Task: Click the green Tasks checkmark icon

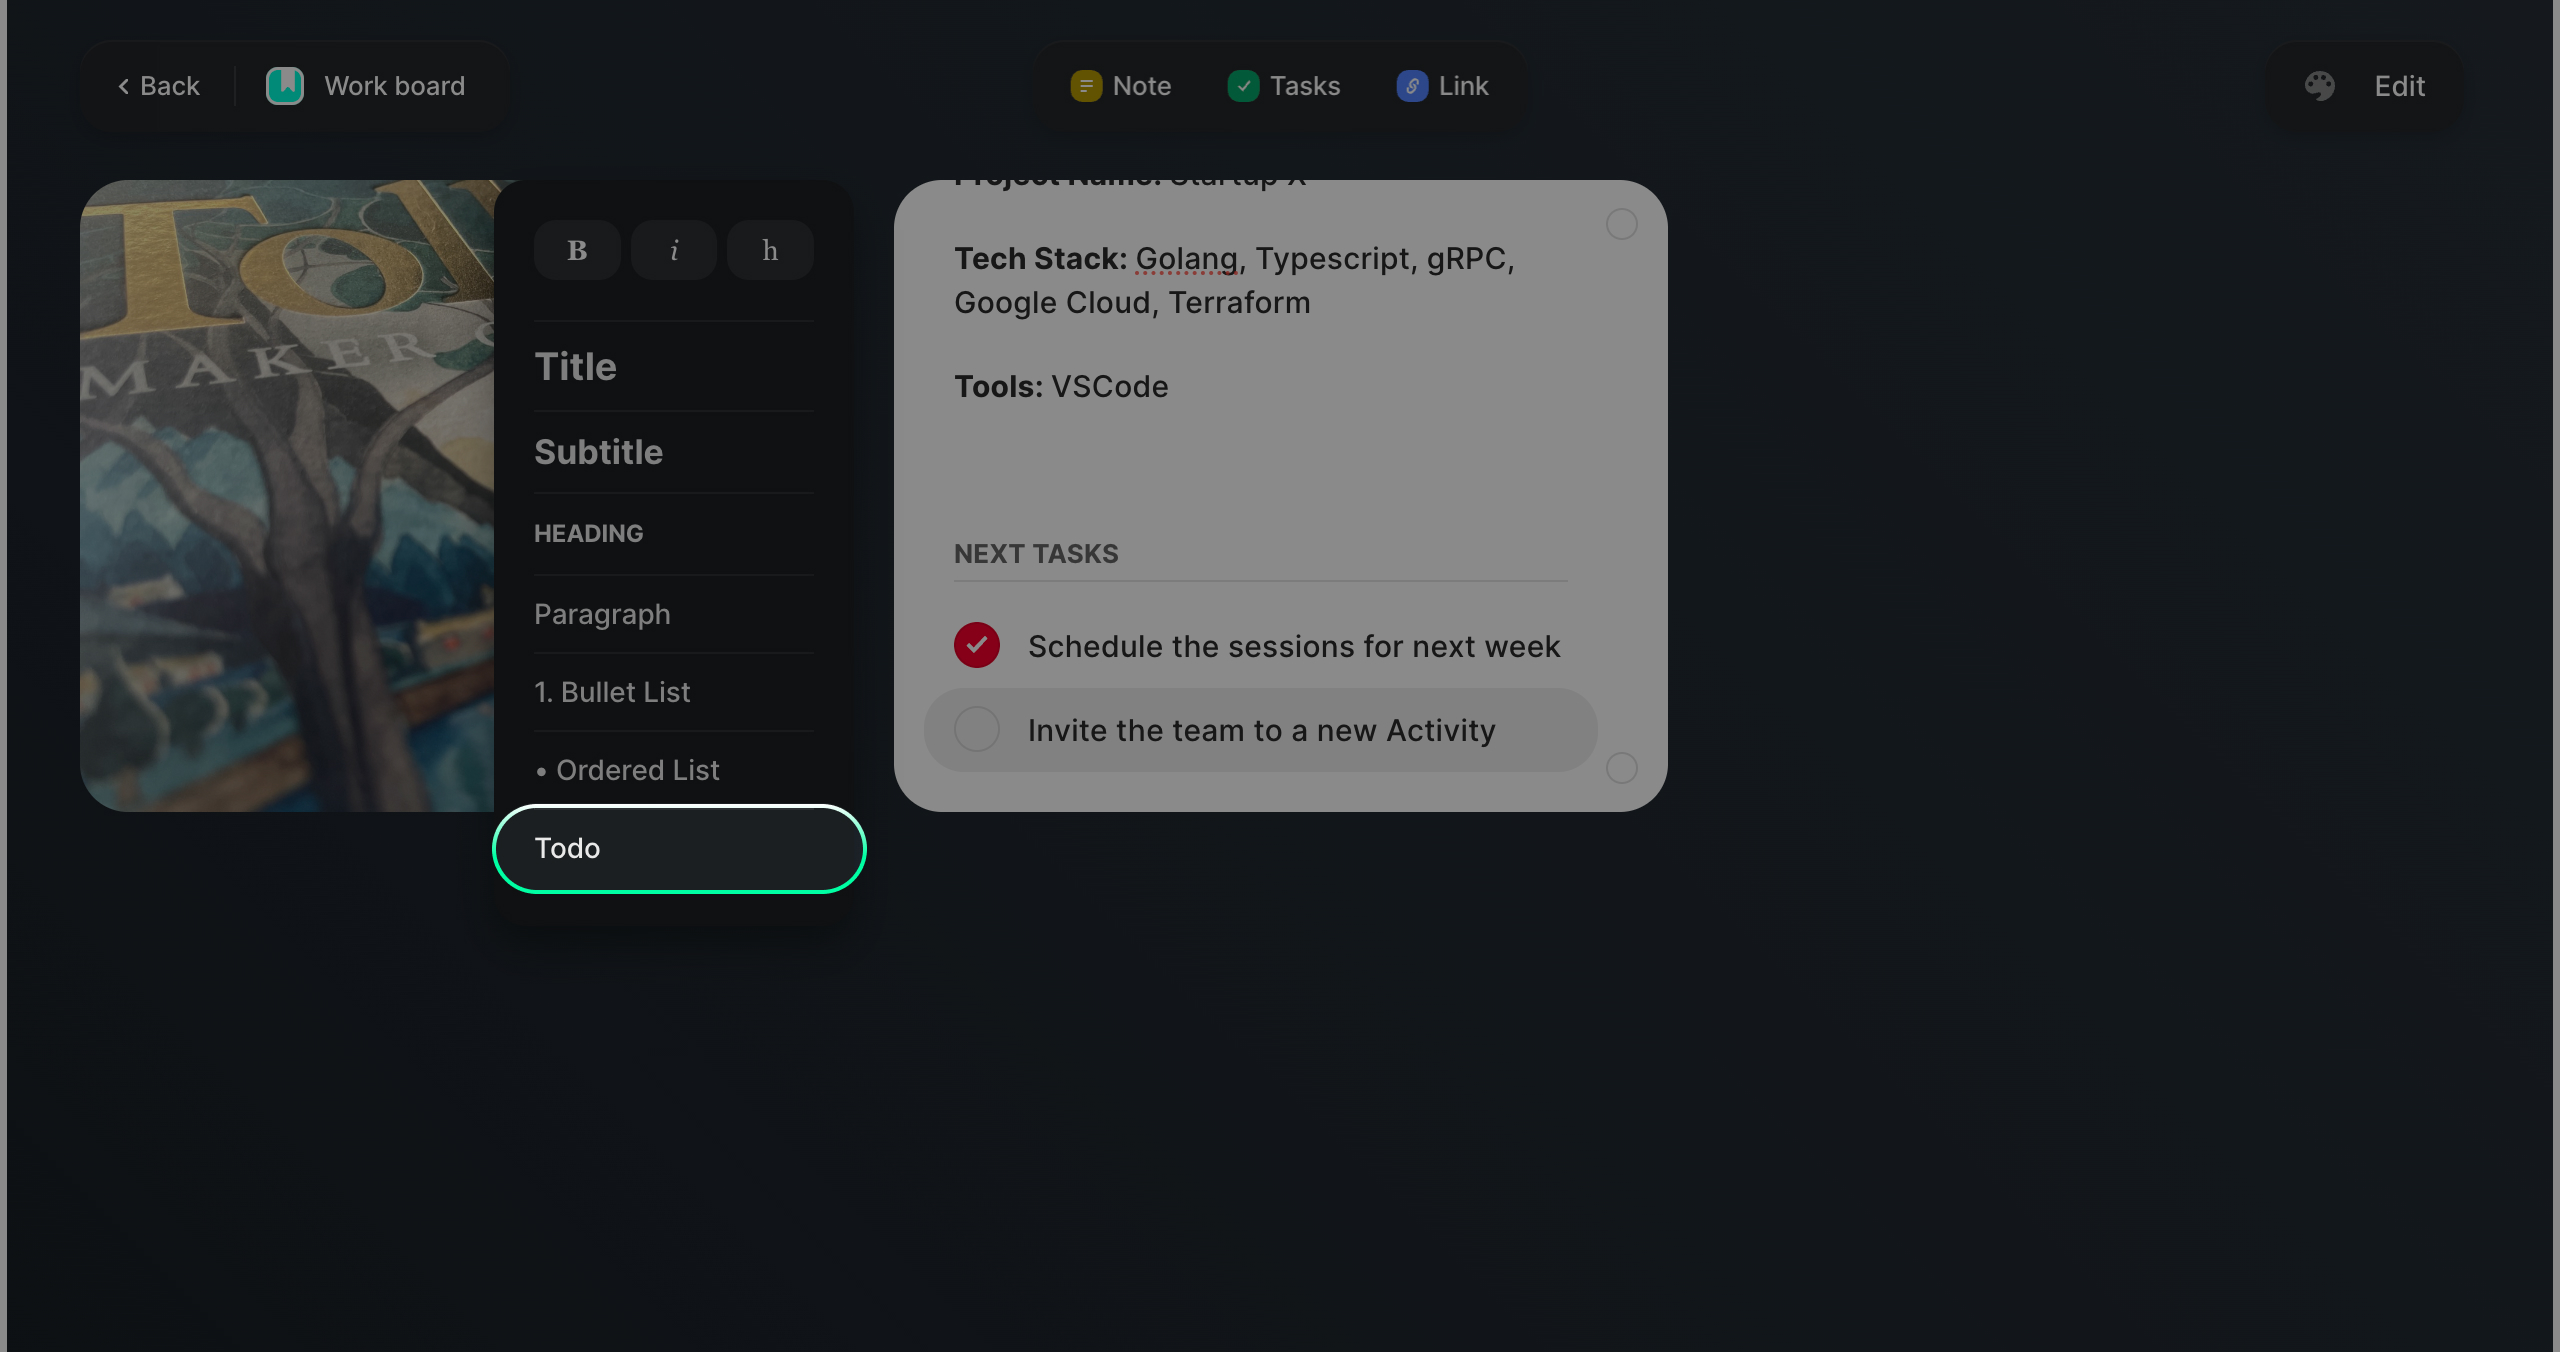Action: [1243, 86]
